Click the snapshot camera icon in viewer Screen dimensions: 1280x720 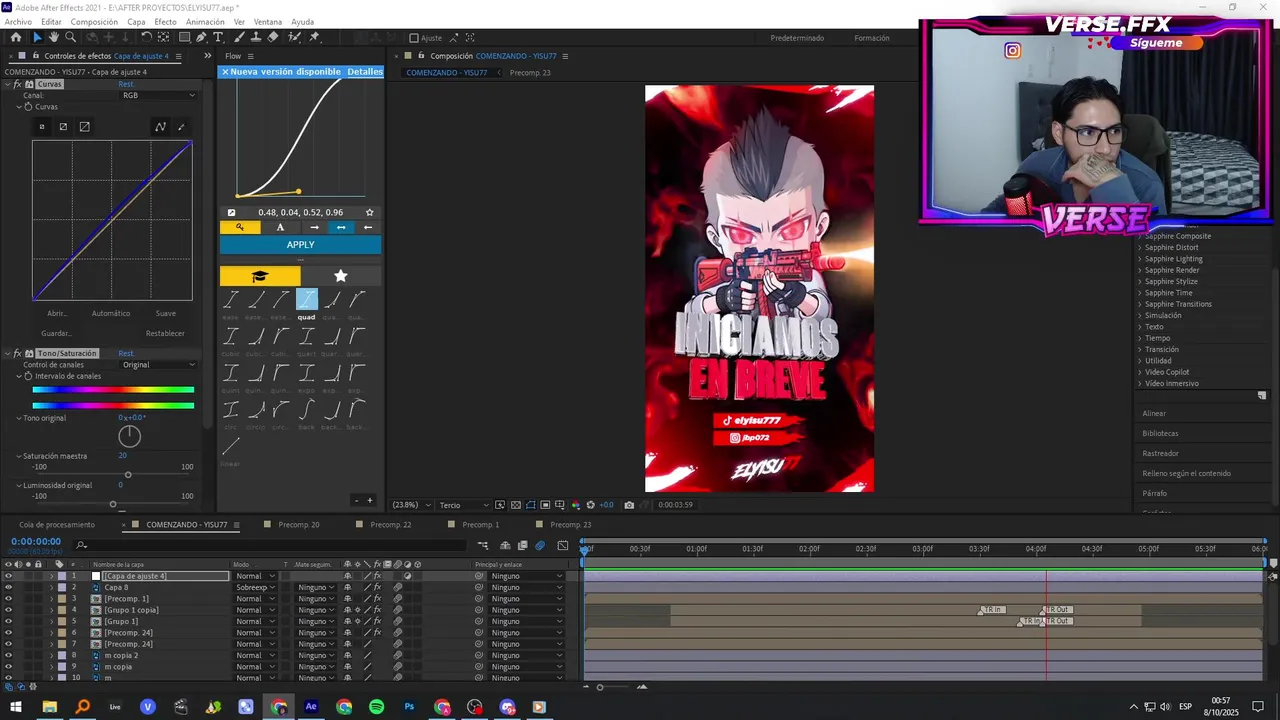[x=629, y=505]
